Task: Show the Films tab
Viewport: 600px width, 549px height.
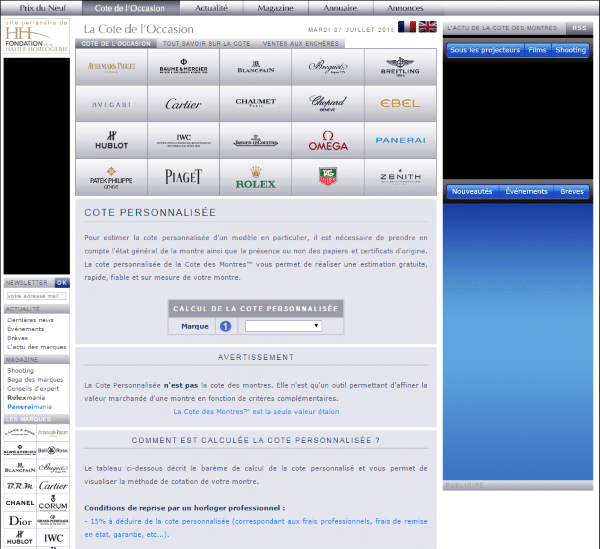Action: click(537, 50)
